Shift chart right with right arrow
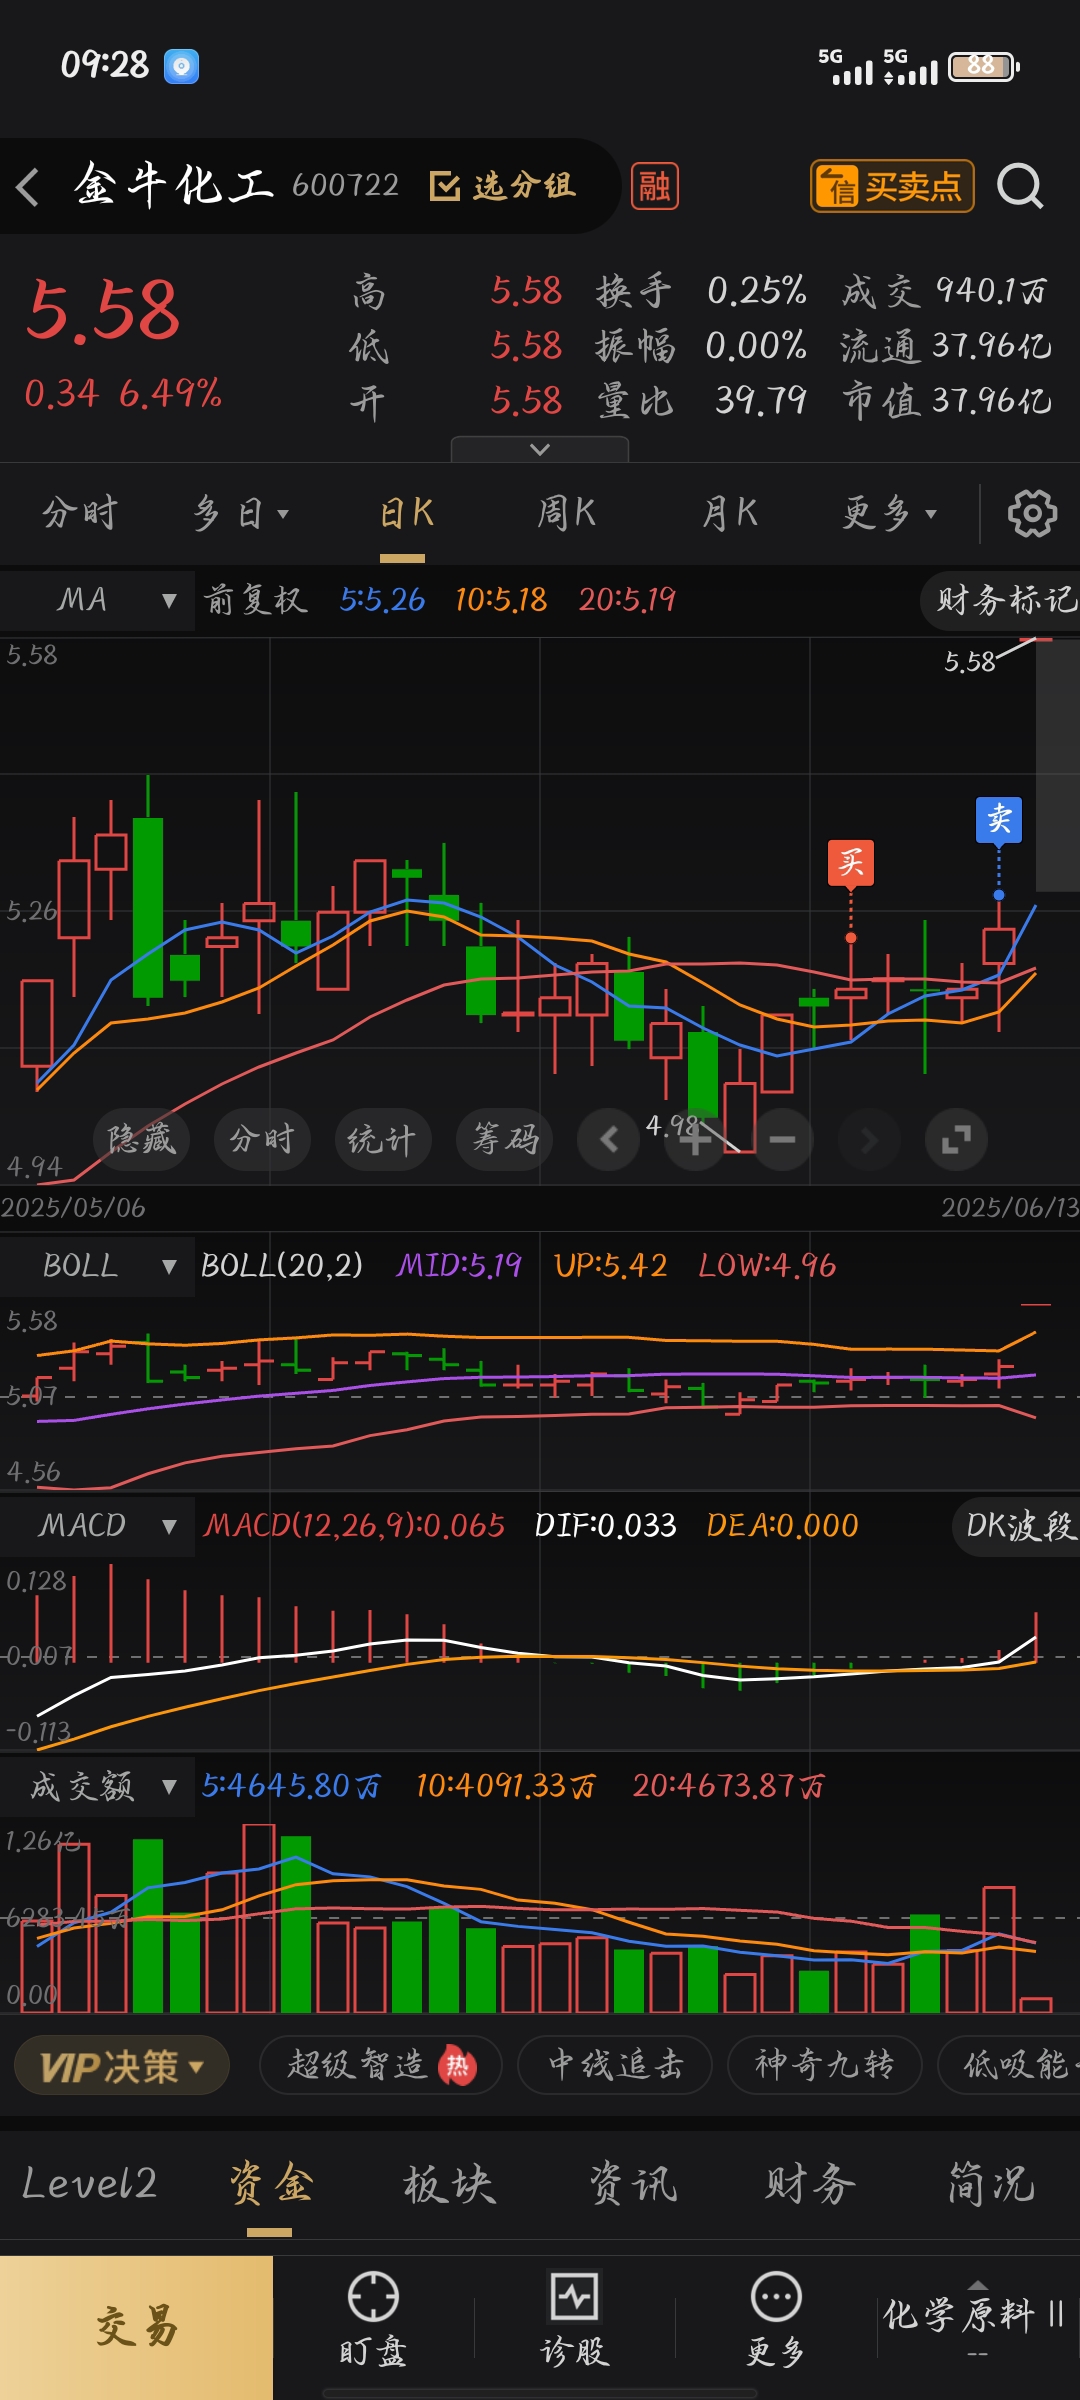The image size is (1080, 2400). (869, 1139)
